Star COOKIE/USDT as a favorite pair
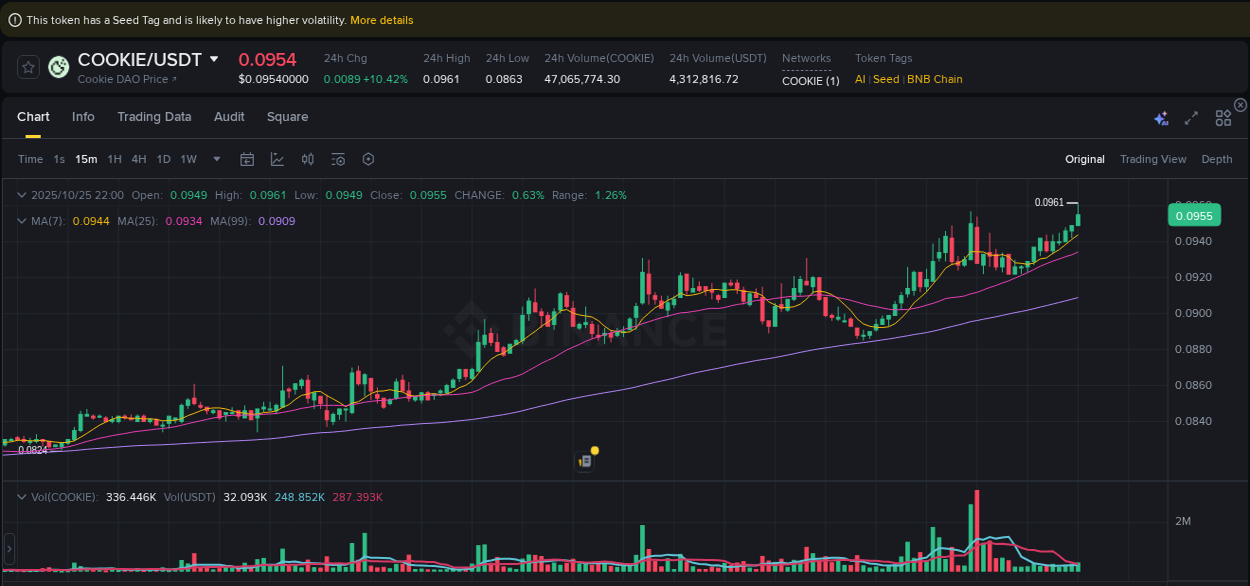Screen dimensions: 1250x586 coord(27,67)
